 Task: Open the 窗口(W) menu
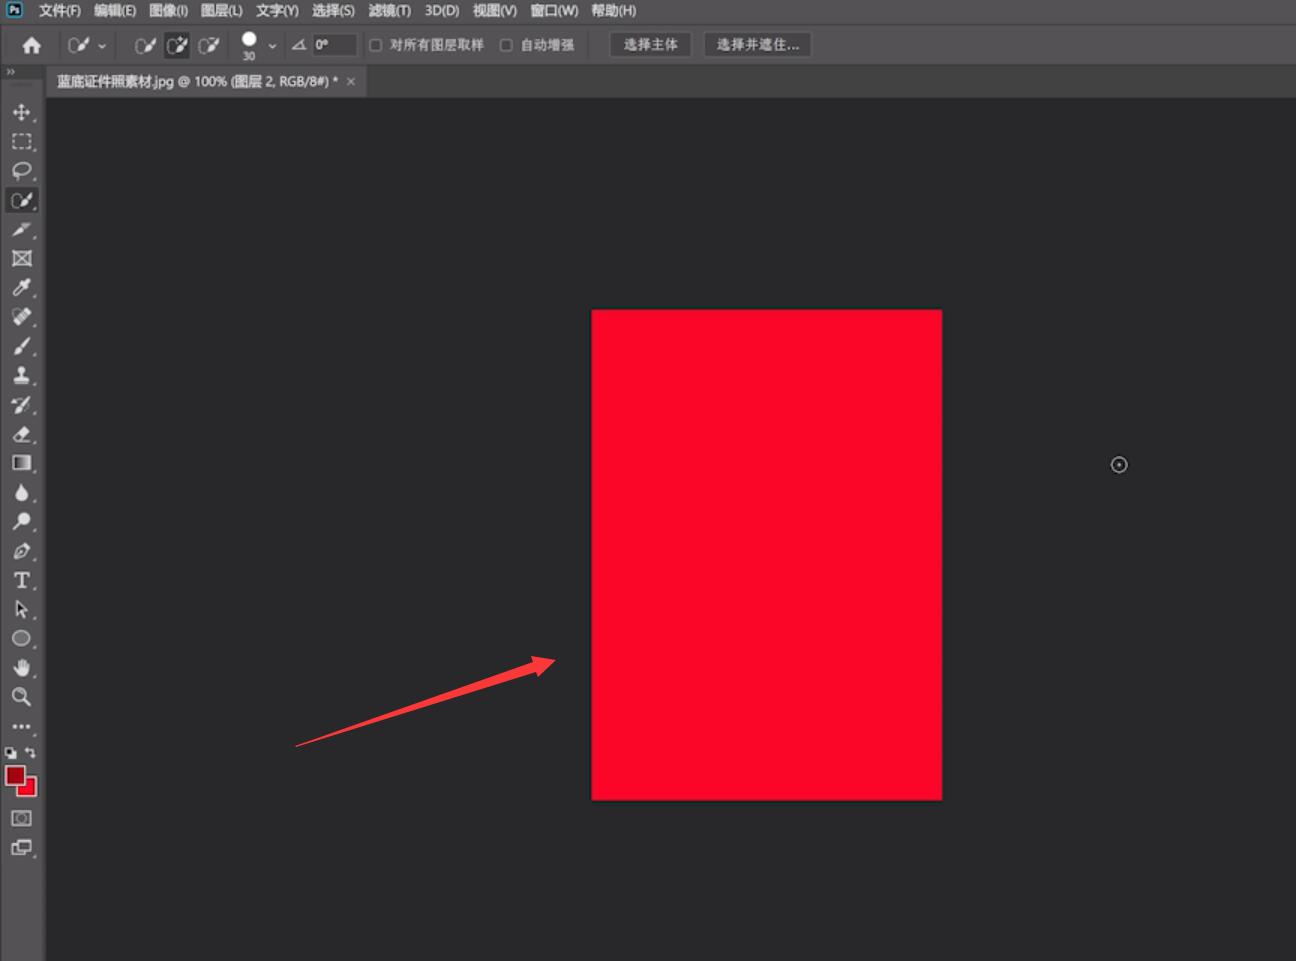coord(554,10)
